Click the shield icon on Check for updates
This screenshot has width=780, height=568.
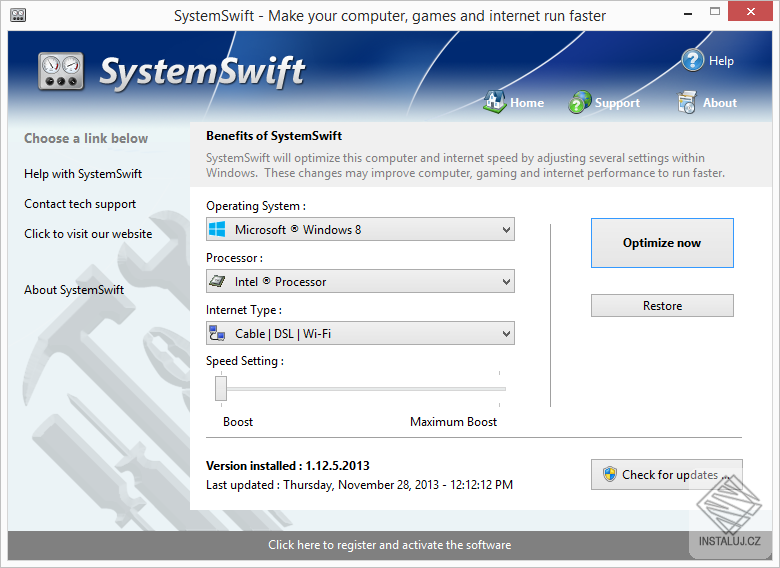point(609,474)
